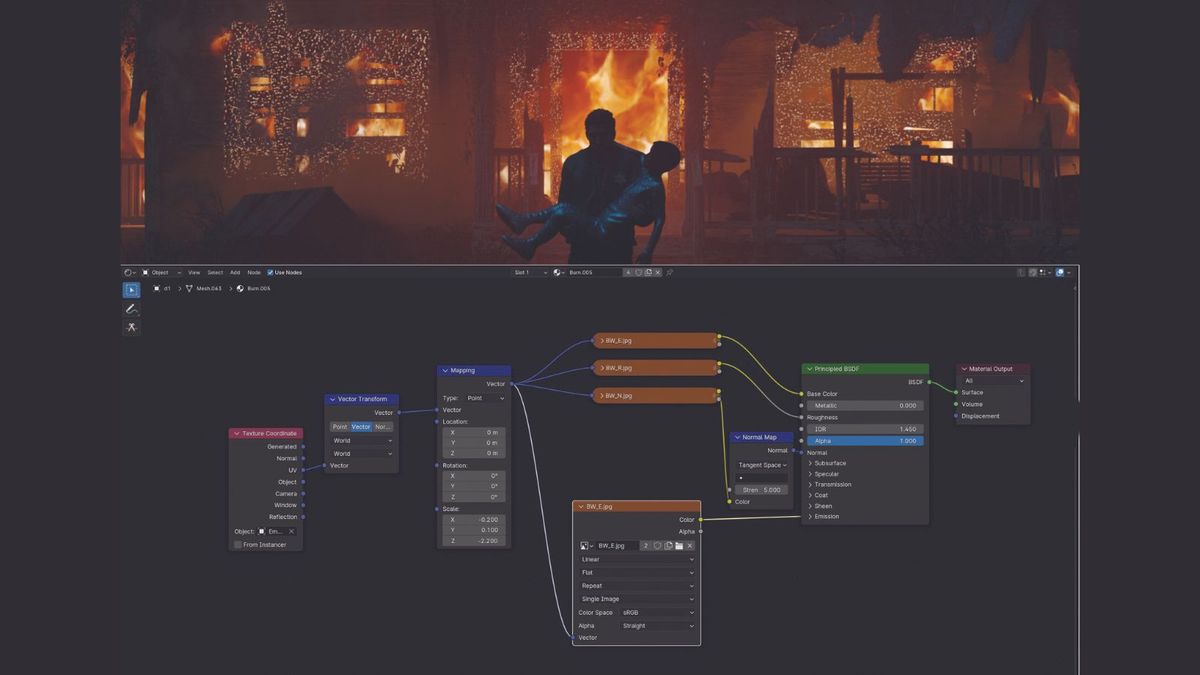The height and width of the screenshot is (675, 1200).
Task: Click the editor type selector icon
Action: [127, 272]
